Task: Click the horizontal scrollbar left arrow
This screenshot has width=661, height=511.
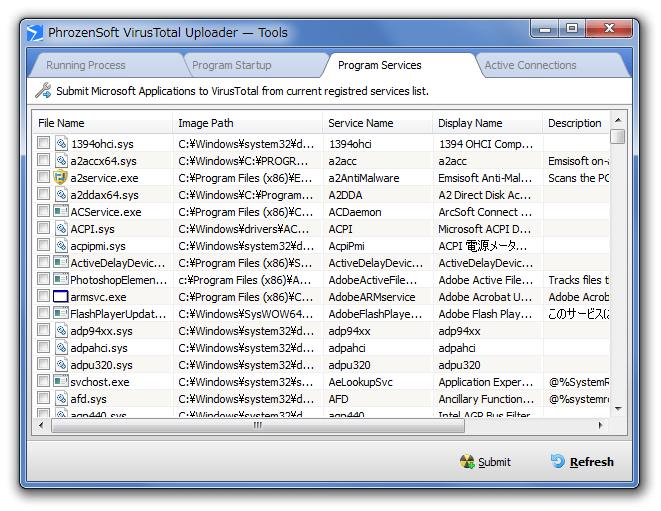Action: click(41, 425)
